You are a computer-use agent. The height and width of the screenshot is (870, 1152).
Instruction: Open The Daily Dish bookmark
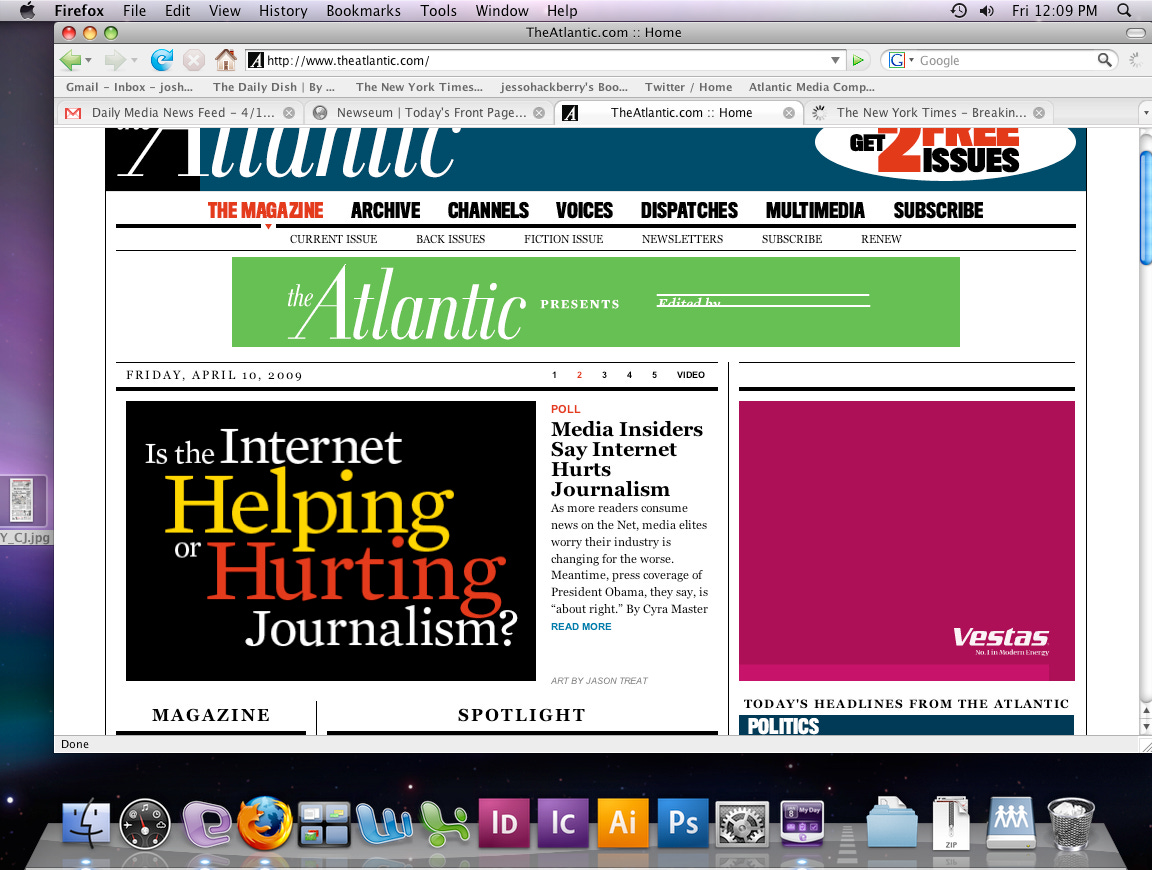pos(273,87)
